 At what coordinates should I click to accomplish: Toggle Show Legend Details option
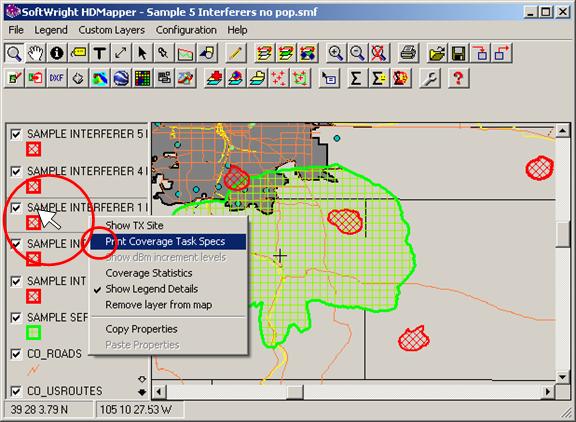[x=169, y=289]
